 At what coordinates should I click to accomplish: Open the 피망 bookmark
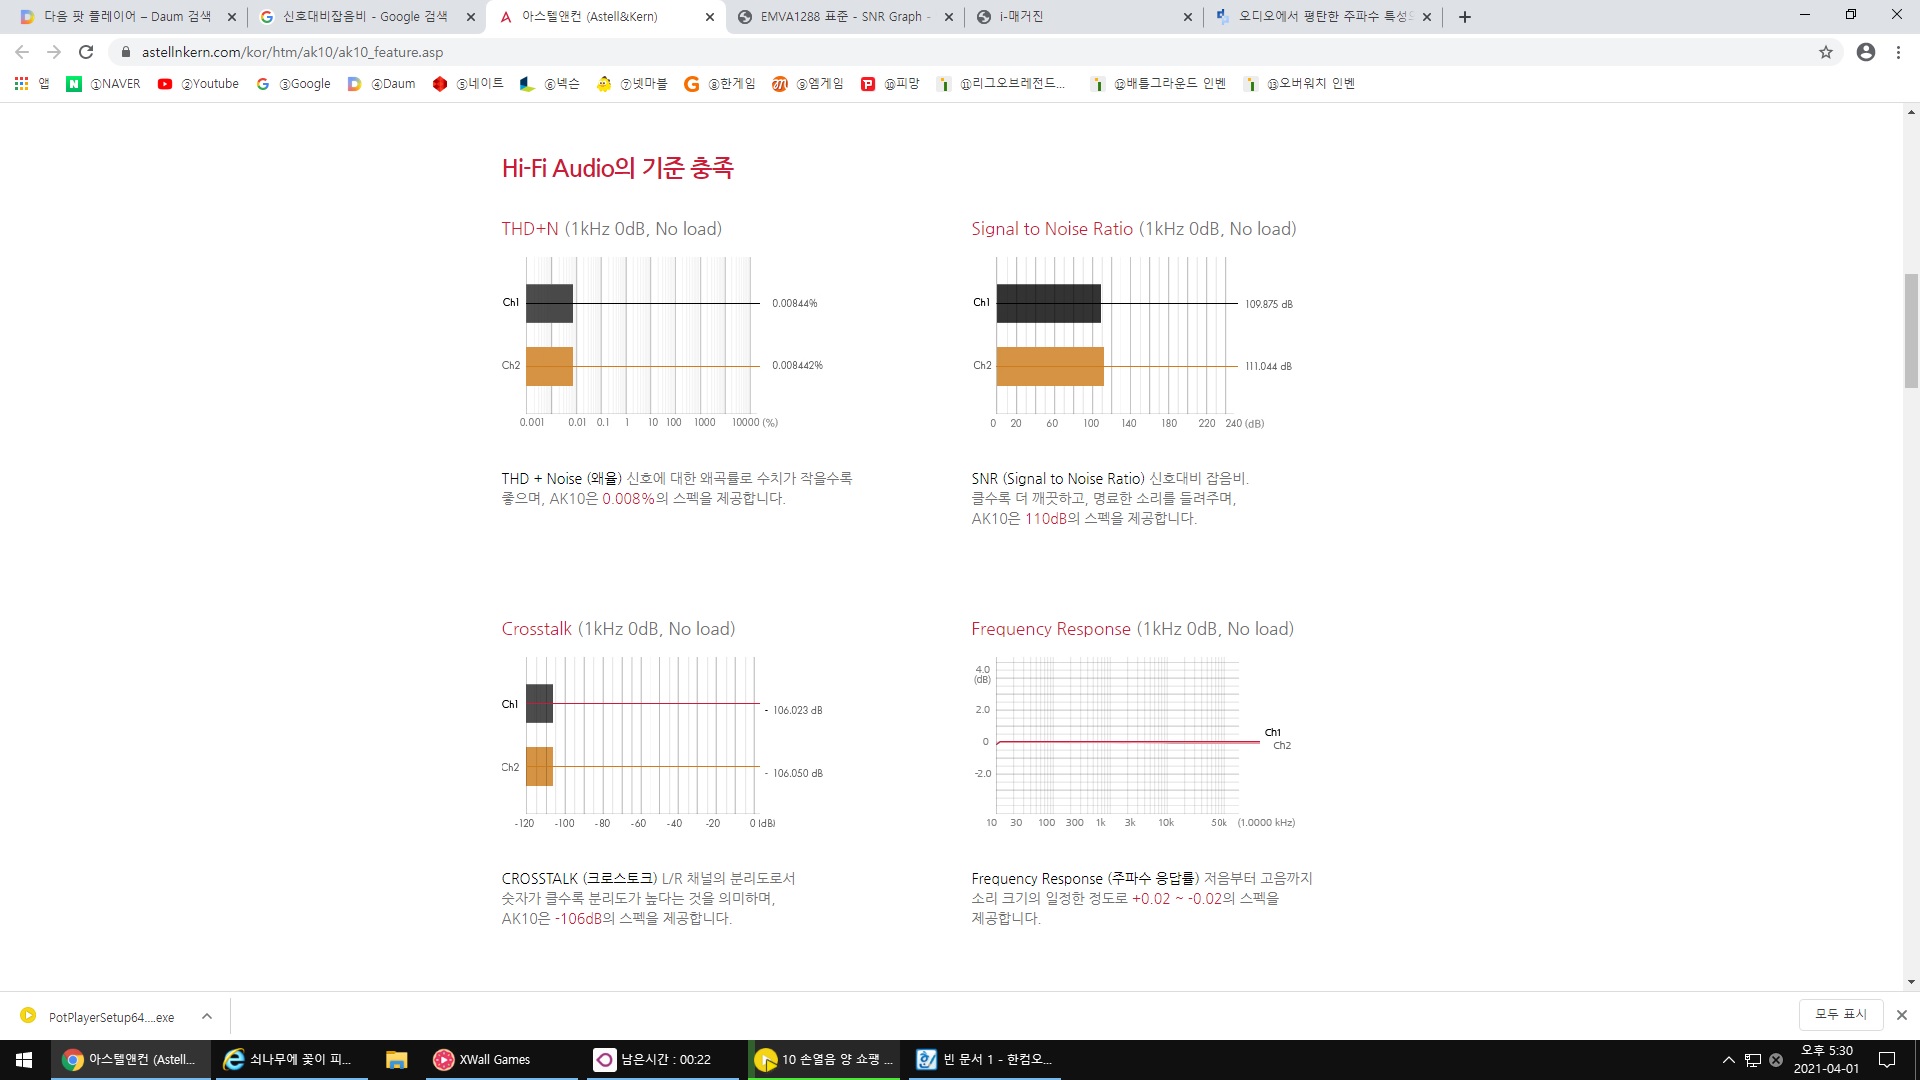889,84
